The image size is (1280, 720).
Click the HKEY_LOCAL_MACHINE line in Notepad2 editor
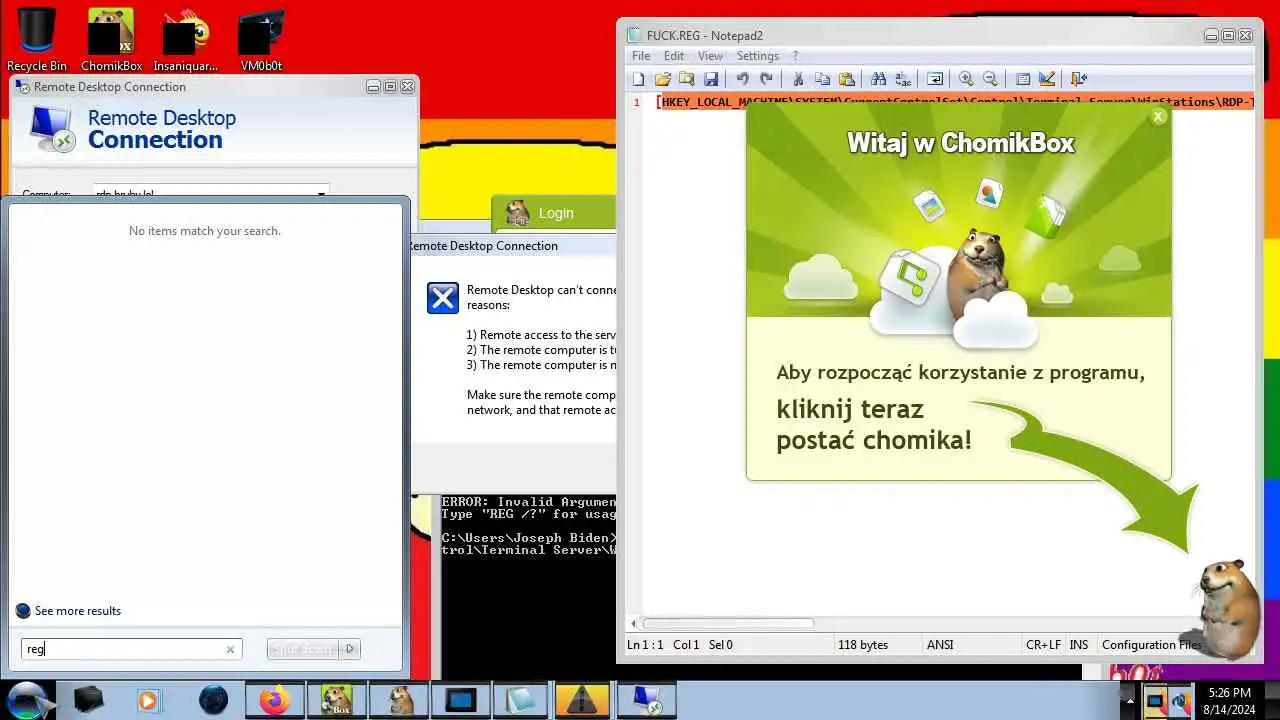pos(954,102)
